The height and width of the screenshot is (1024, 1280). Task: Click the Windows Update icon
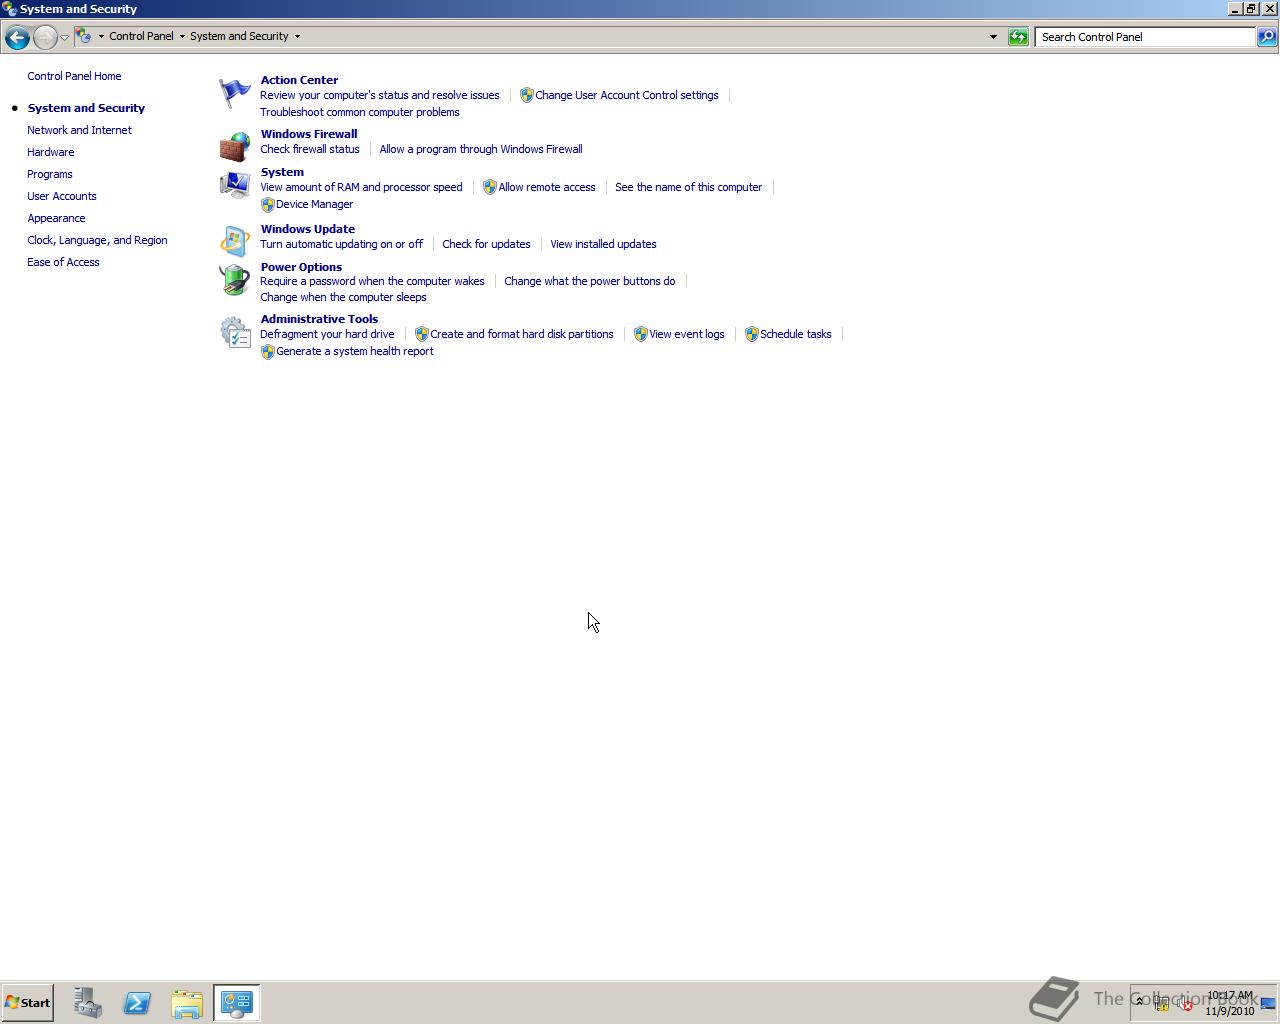(x=235, y=241)
